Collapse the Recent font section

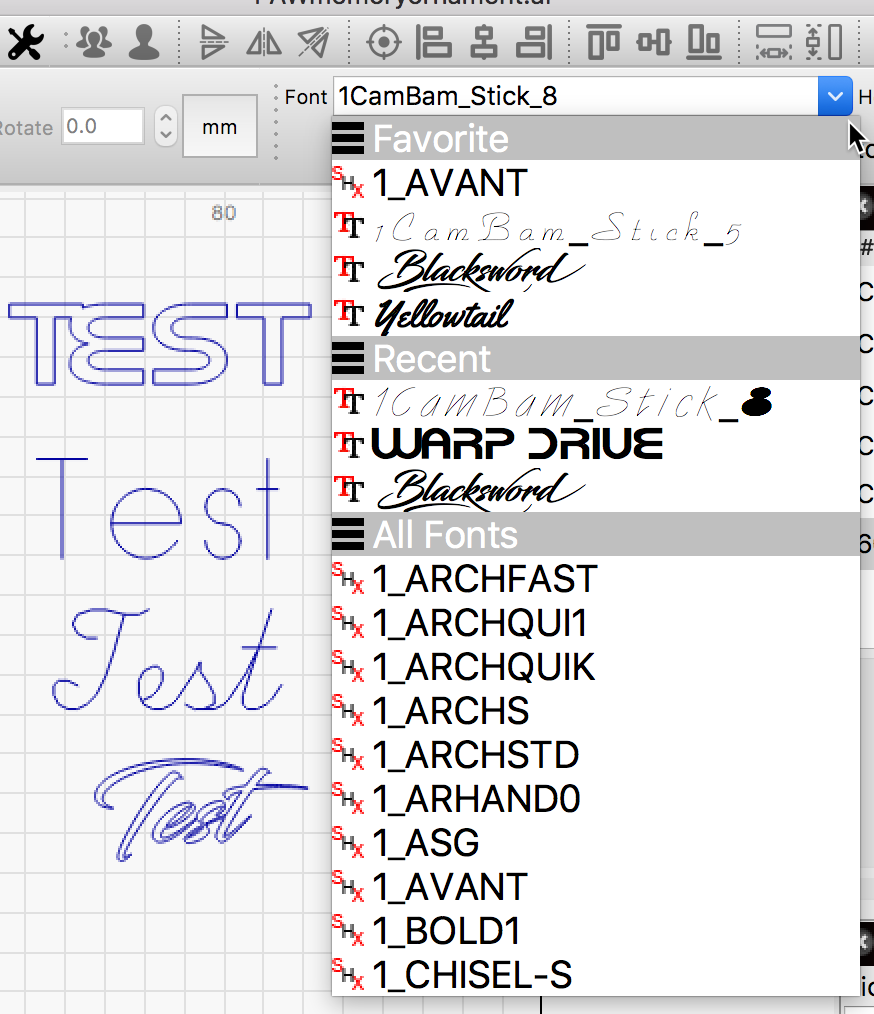click(349, 358)
